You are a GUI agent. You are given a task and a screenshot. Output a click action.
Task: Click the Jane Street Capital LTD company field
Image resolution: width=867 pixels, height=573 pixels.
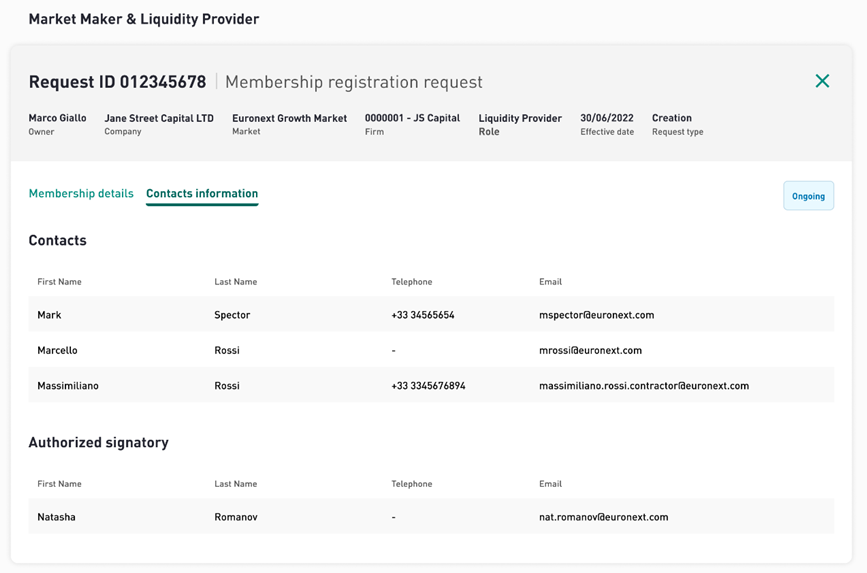point(159,124)
